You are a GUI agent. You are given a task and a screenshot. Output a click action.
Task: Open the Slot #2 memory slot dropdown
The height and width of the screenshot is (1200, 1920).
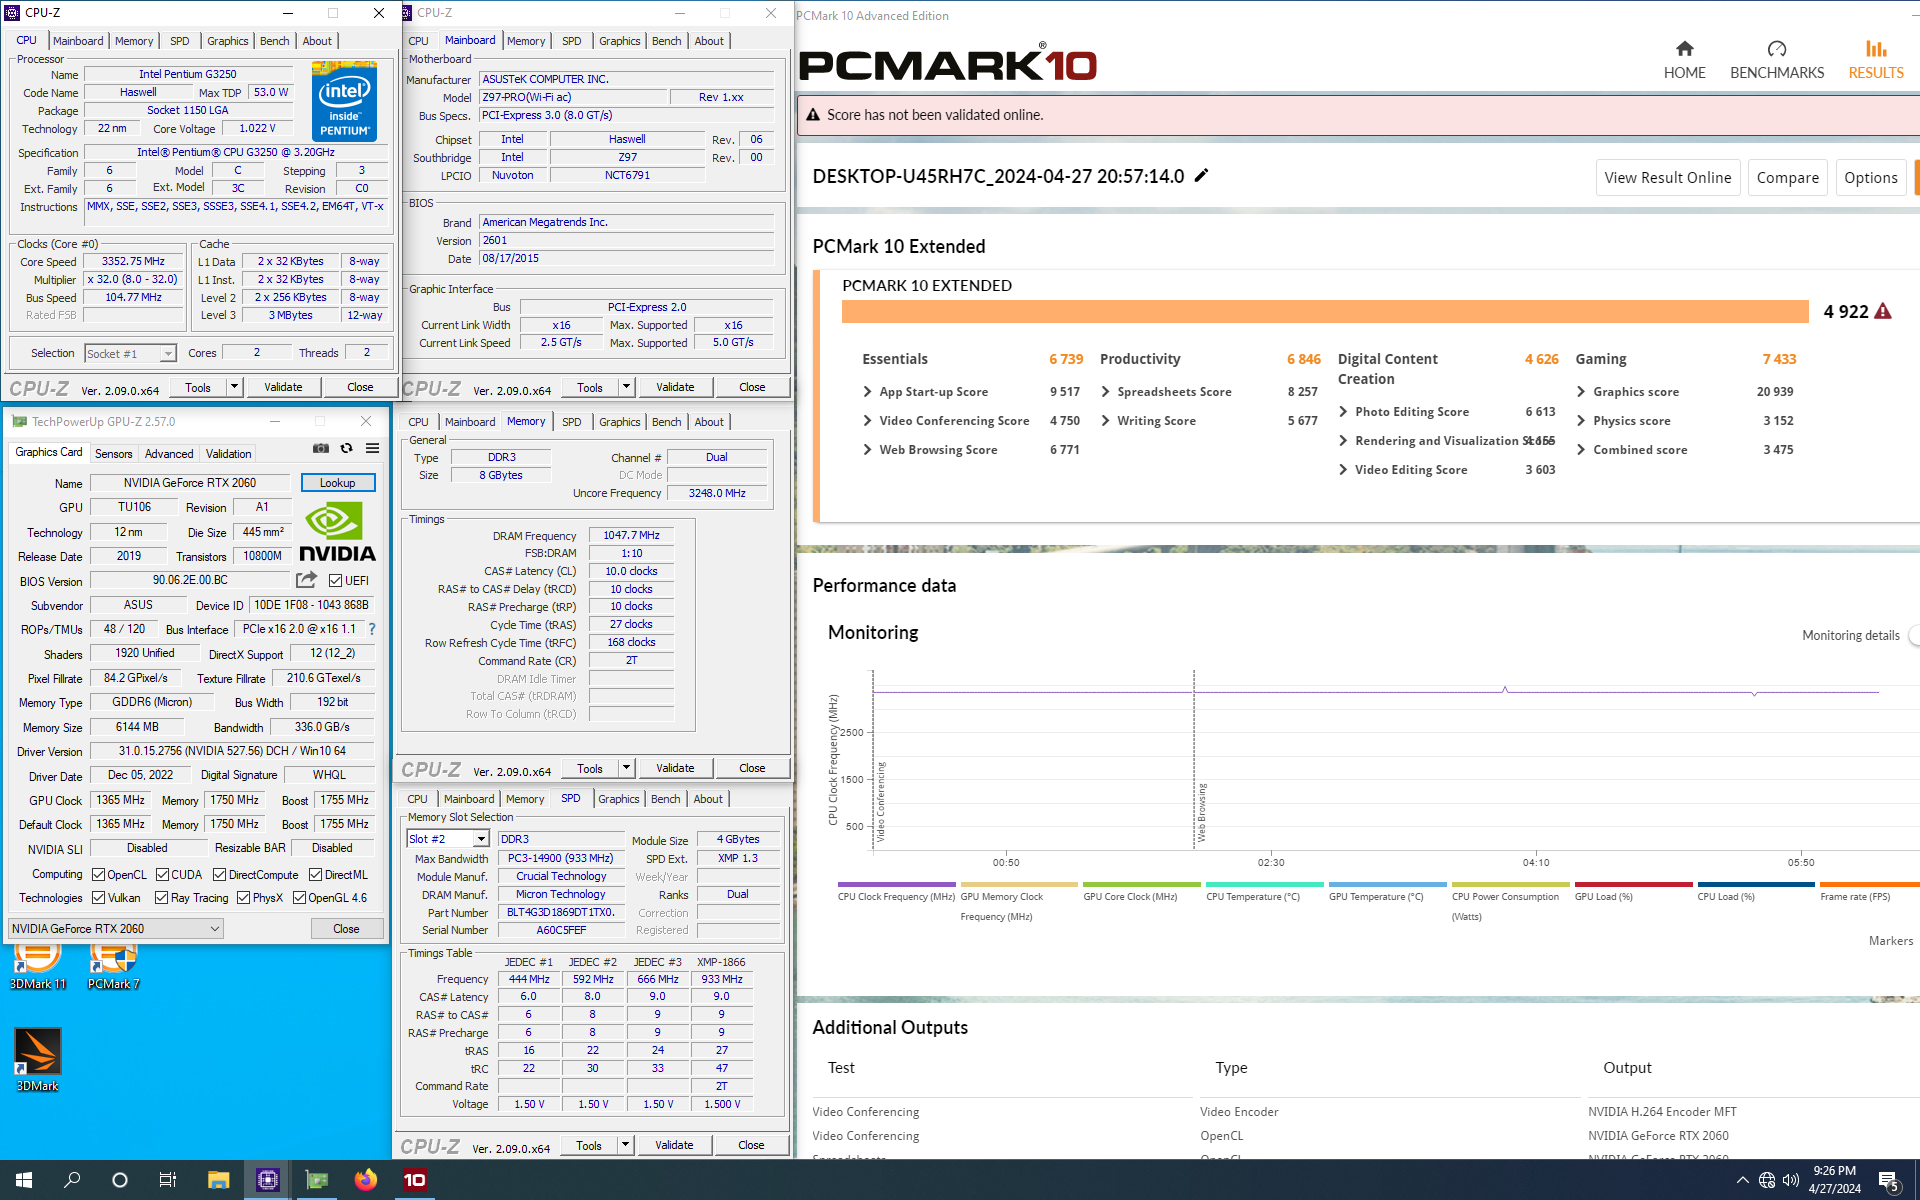tap(448, 839)
